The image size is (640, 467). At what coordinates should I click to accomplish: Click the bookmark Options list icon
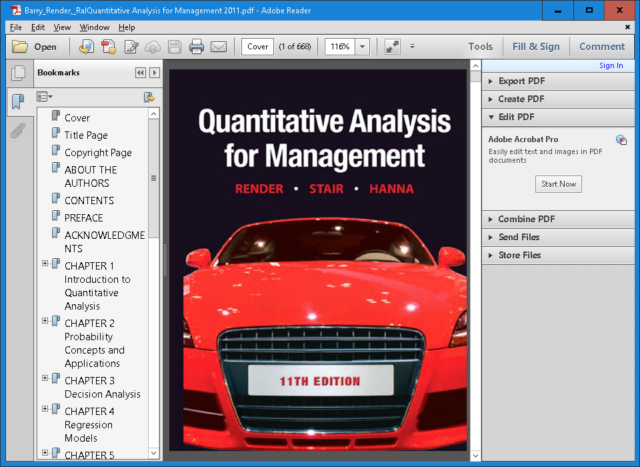[x=44, y=97]
